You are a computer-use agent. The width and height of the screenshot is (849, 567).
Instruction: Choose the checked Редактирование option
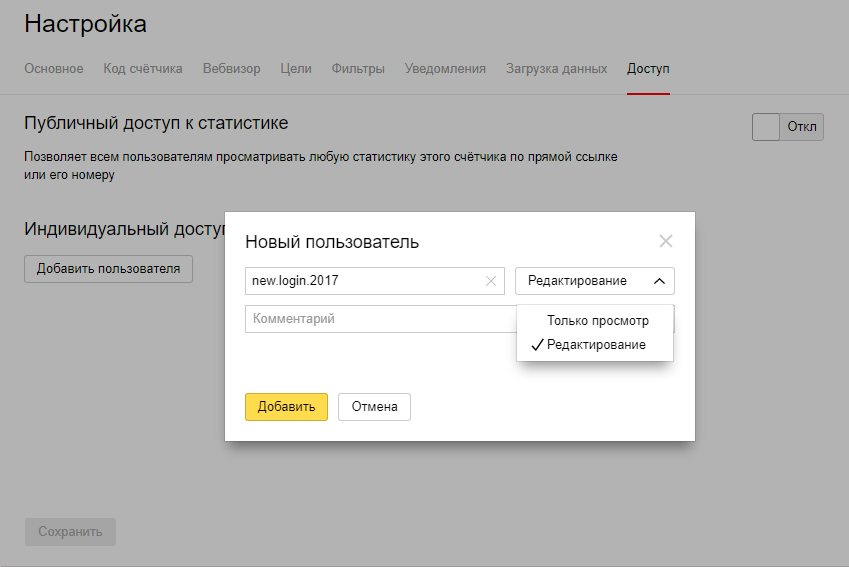pos(595,345)
